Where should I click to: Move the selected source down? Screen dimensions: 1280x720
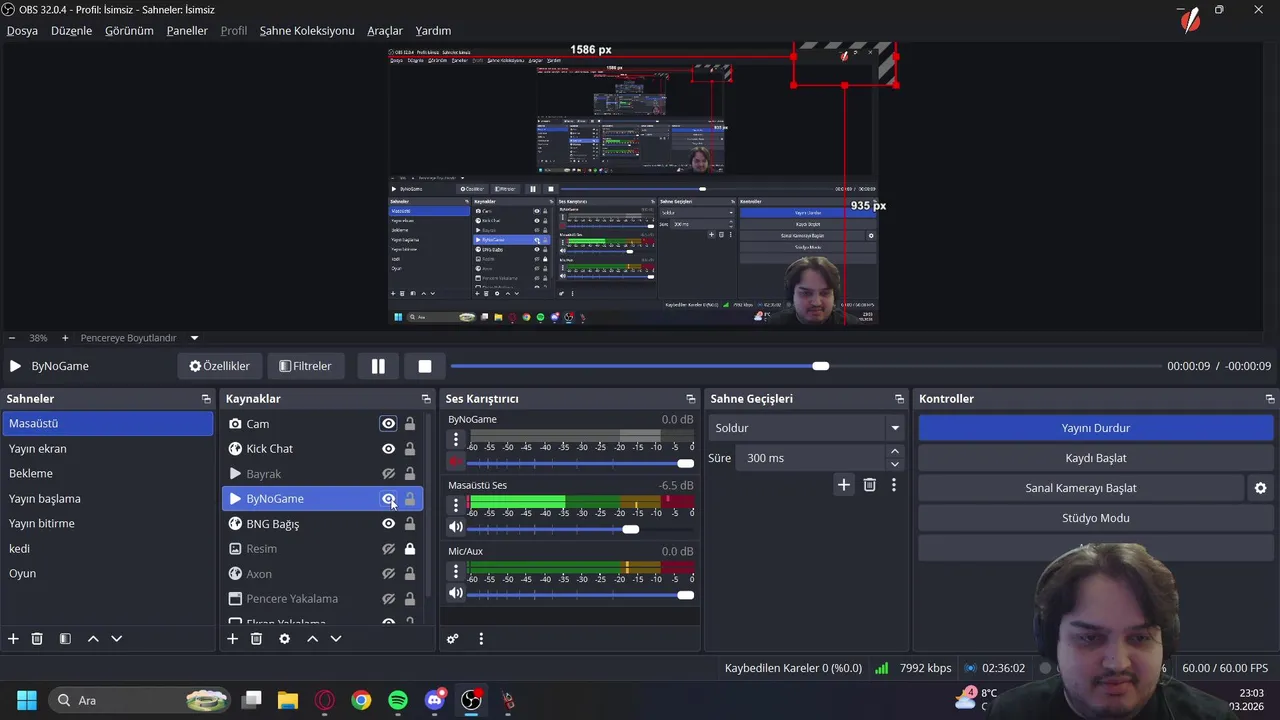[336, 639]
